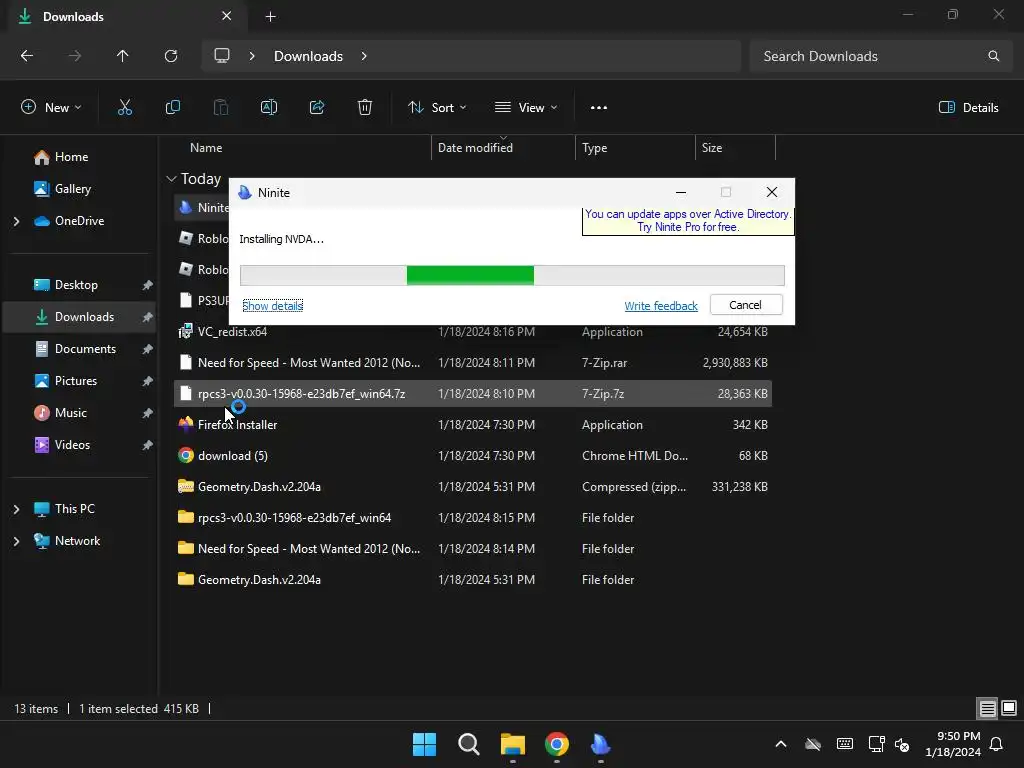Open taskbar Search
The image size is (1024, 768).
(x=469, y=744)
